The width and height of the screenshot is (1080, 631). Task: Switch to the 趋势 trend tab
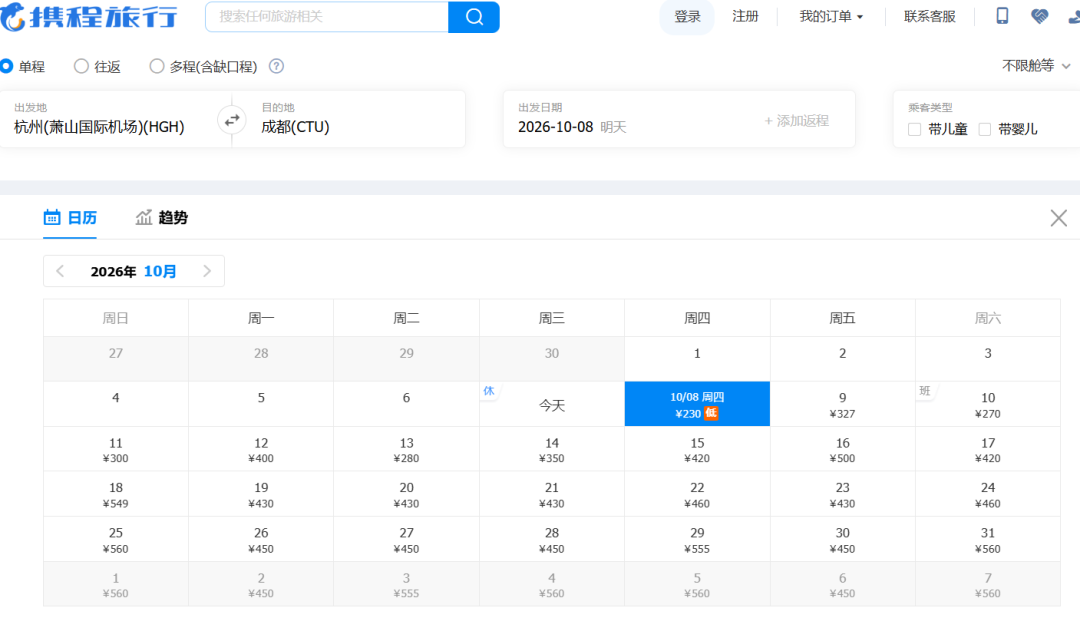click(162, 218)
